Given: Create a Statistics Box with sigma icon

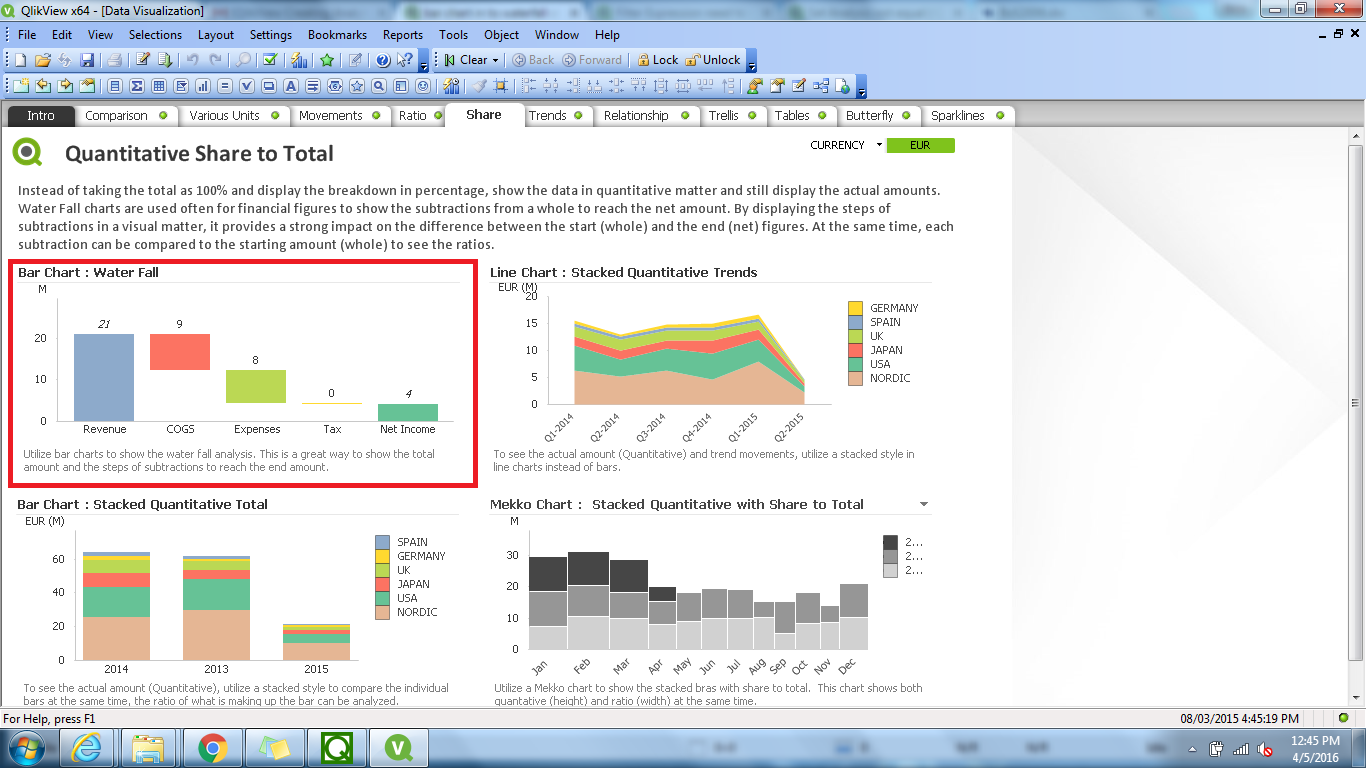Looking at the screenshot, I should (137, 86).
